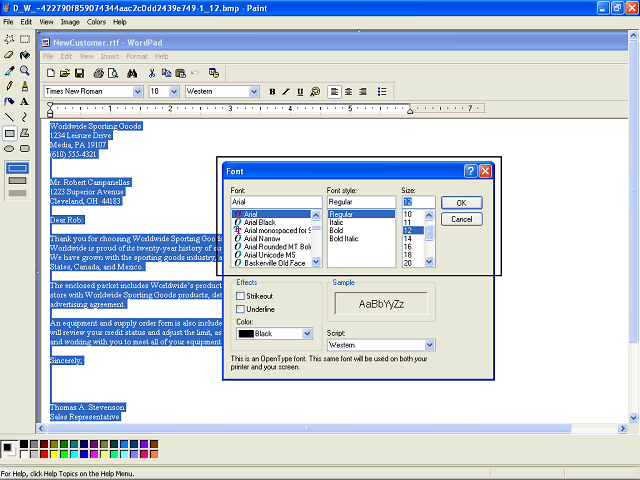Select the Free-Form Select tool in Paint
Image resolution: width=640 pixels, height=480 pixels.
click(x=9, y=39)
